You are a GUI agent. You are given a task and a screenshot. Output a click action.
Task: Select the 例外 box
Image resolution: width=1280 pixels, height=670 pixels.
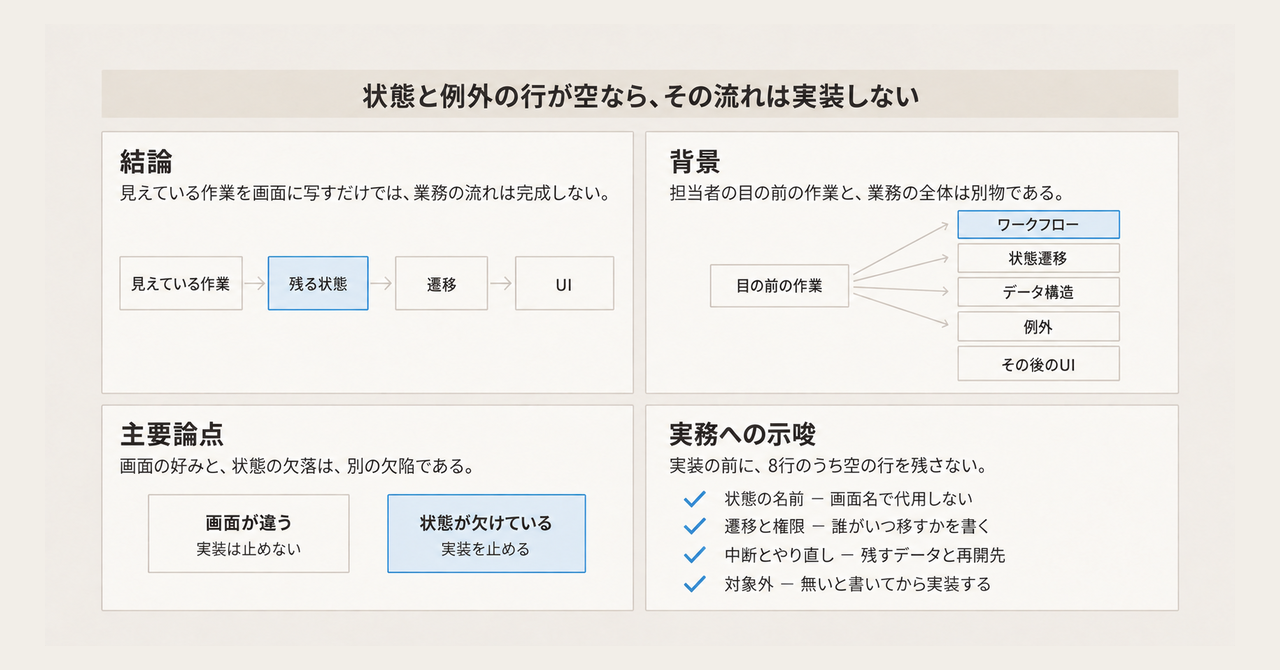(x=1038, y=326)
